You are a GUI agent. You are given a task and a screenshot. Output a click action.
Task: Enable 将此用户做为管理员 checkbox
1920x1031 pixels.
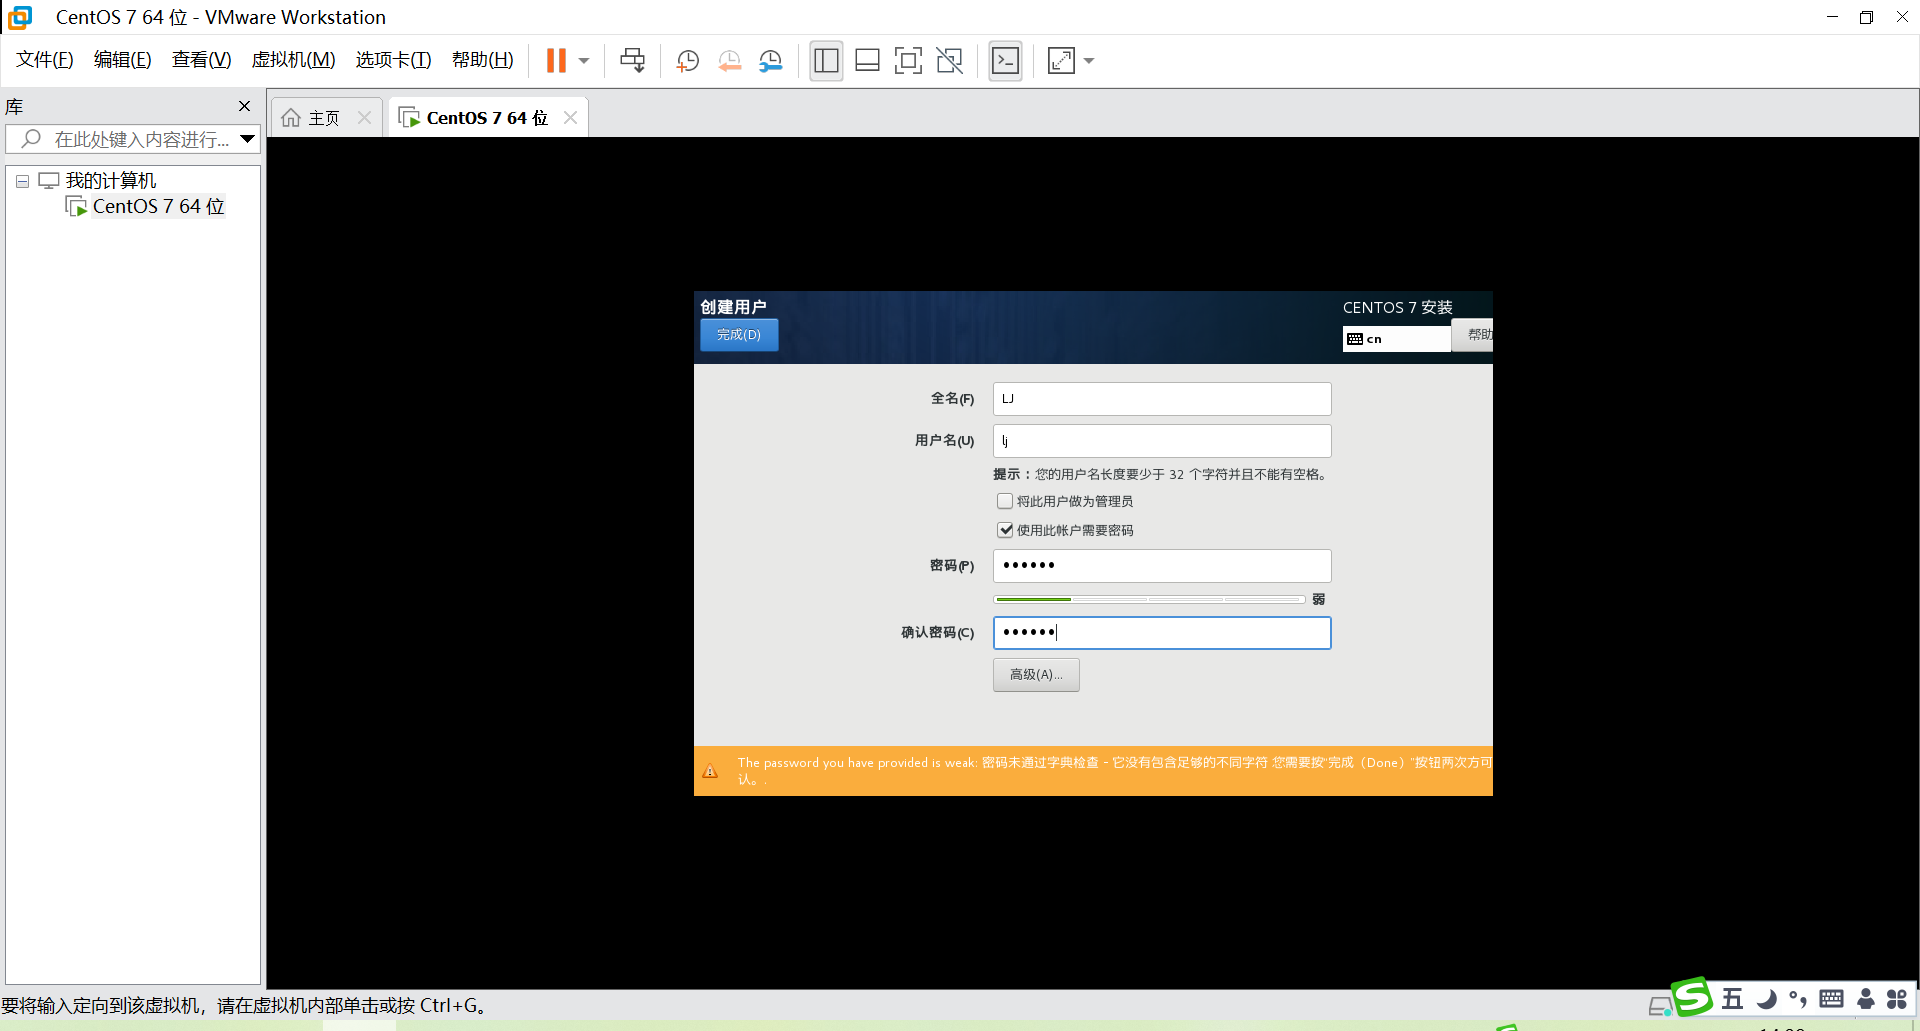1005,501
